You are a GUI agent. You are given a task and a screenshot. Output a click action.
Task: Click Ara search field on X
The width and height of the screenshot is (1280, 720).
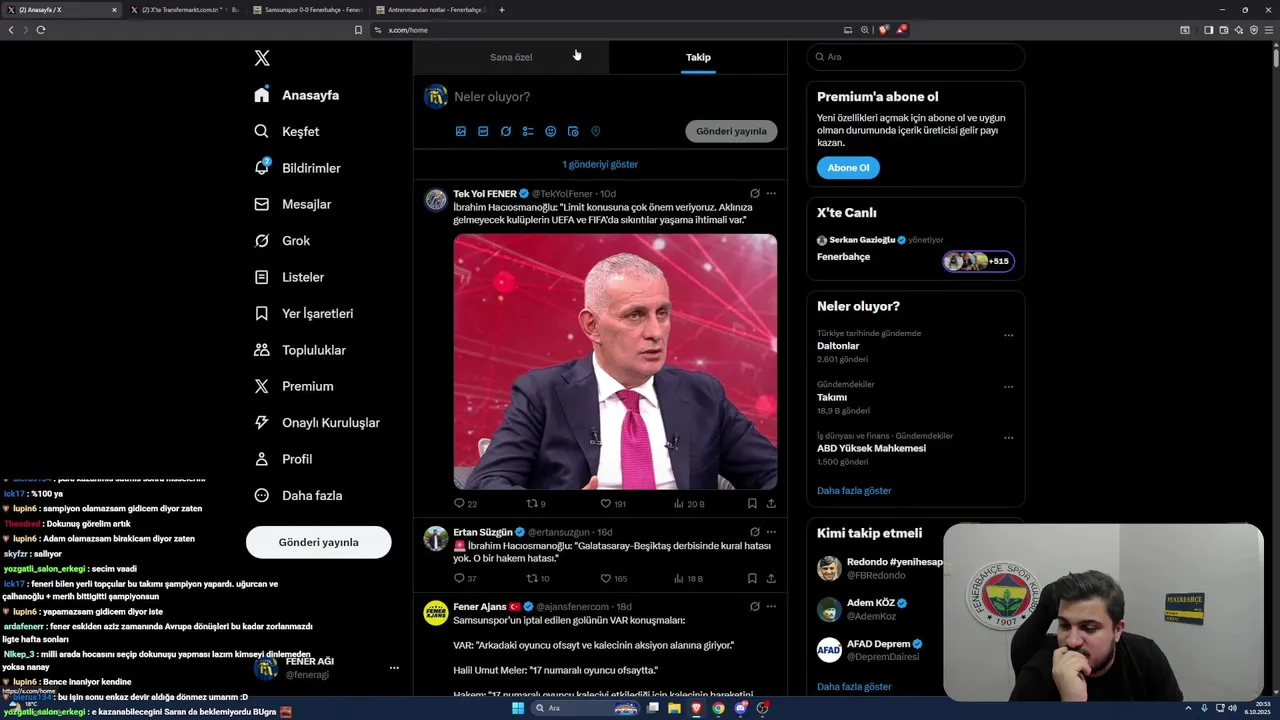(x=916, y=57)
